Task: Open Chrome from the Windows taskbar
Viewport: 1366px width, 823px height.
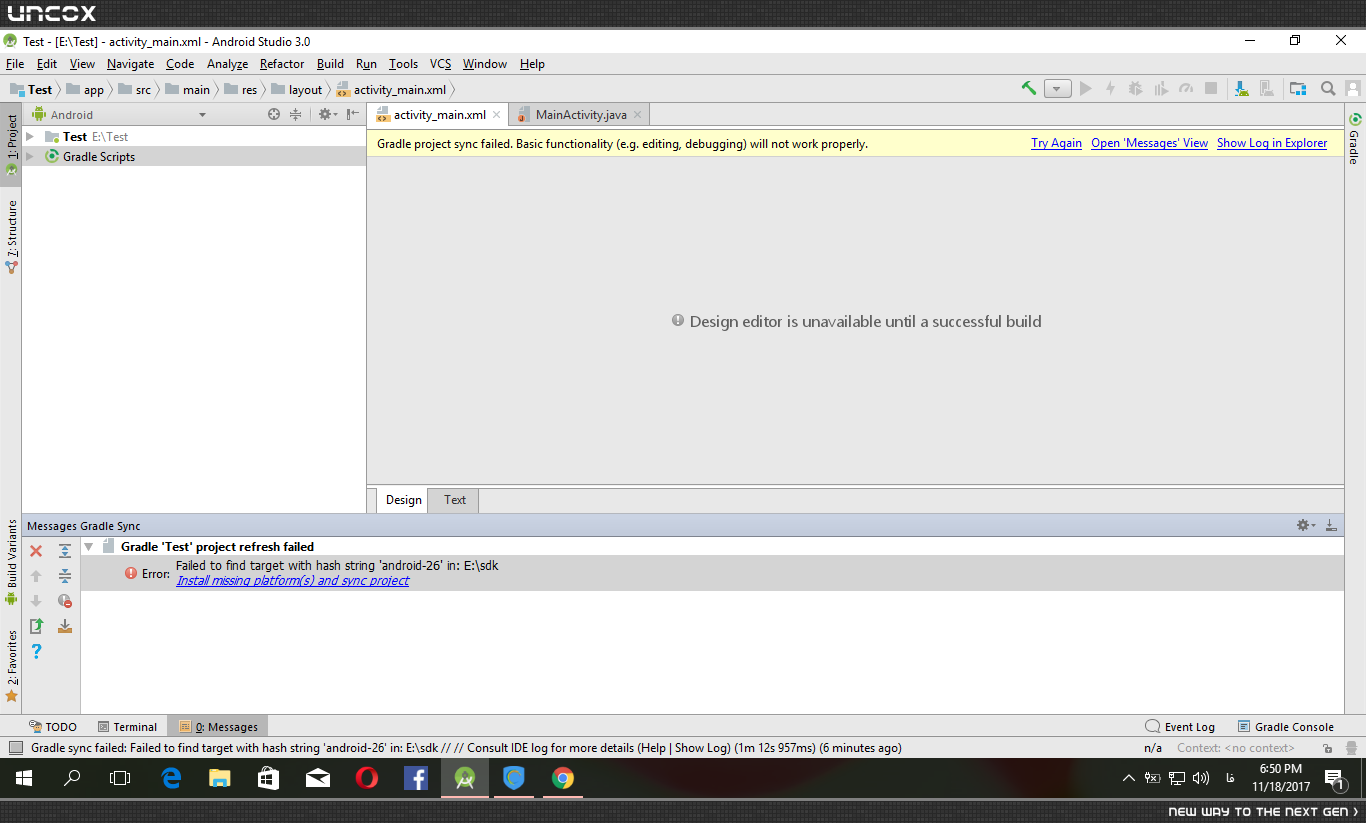Action: [x=563, y=778]
